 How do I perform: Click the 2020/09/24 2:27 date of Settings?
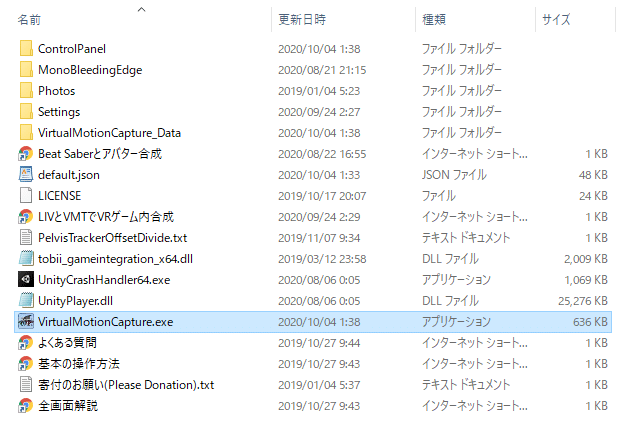coord(319,112)
